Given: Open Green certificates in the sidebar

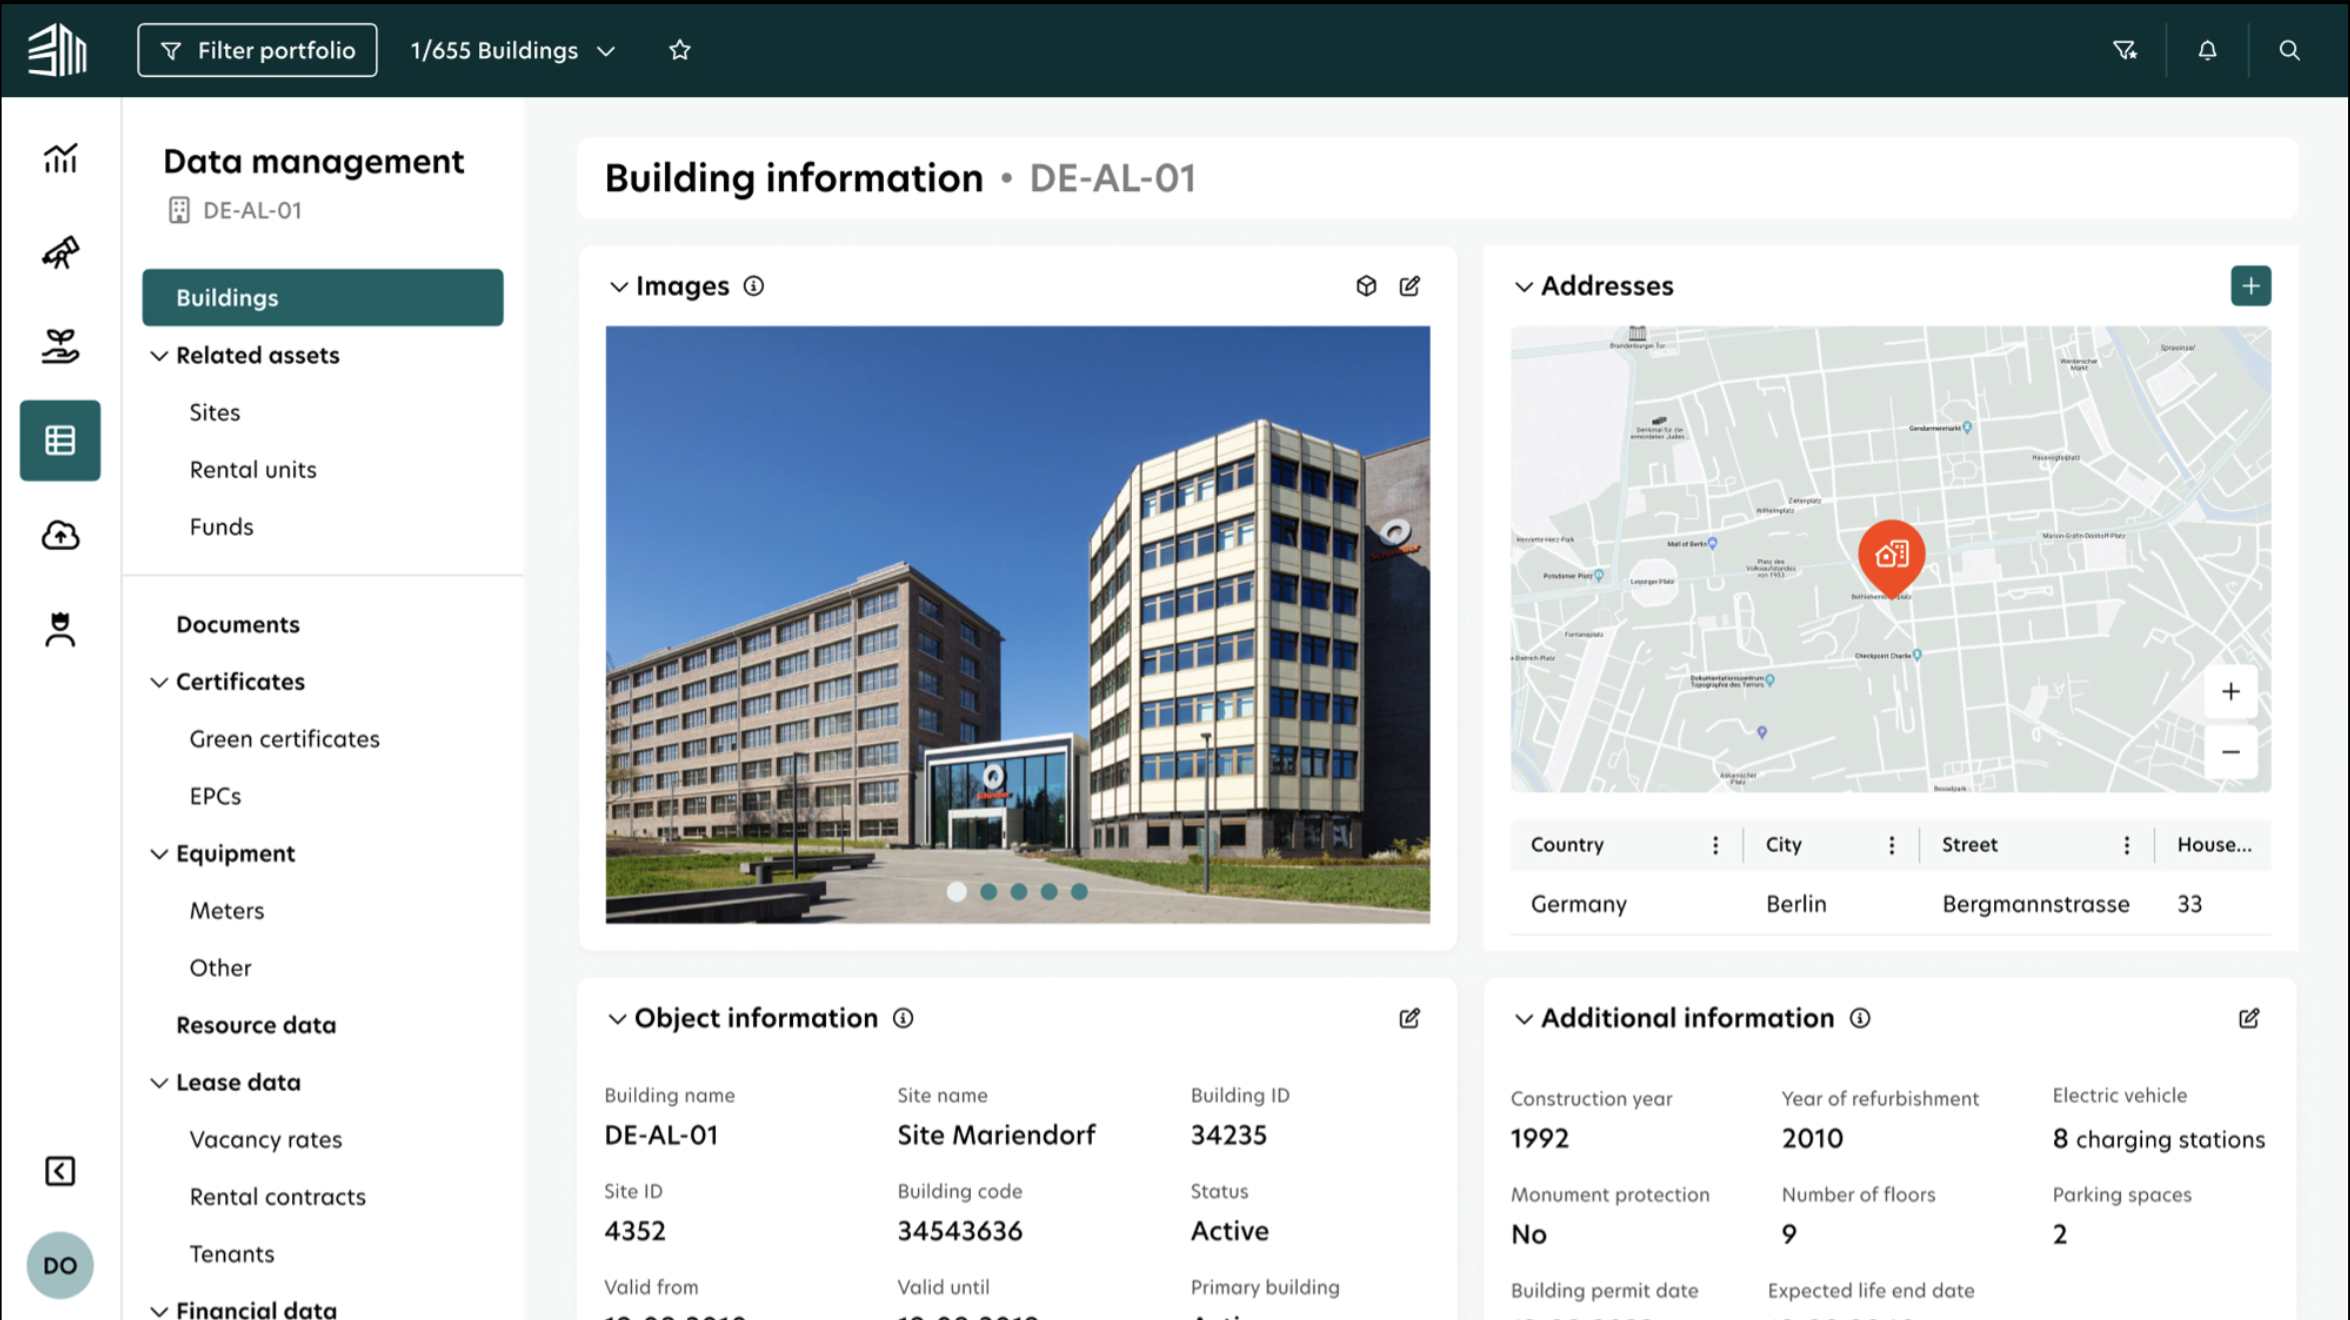Looking at the screenshot, I should [x=285, y=739].
